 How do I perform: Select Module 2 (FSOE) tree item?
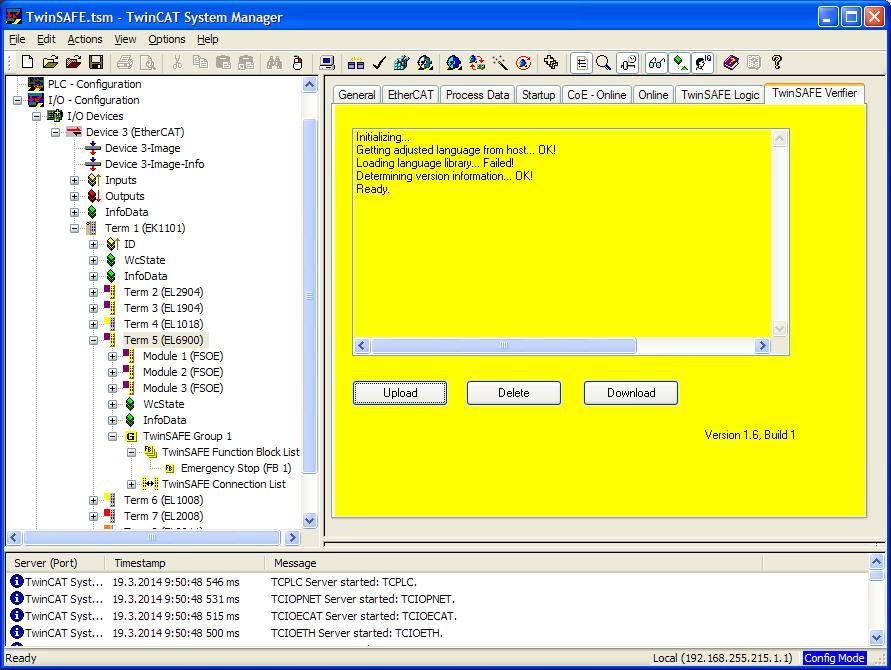(183, 372)
